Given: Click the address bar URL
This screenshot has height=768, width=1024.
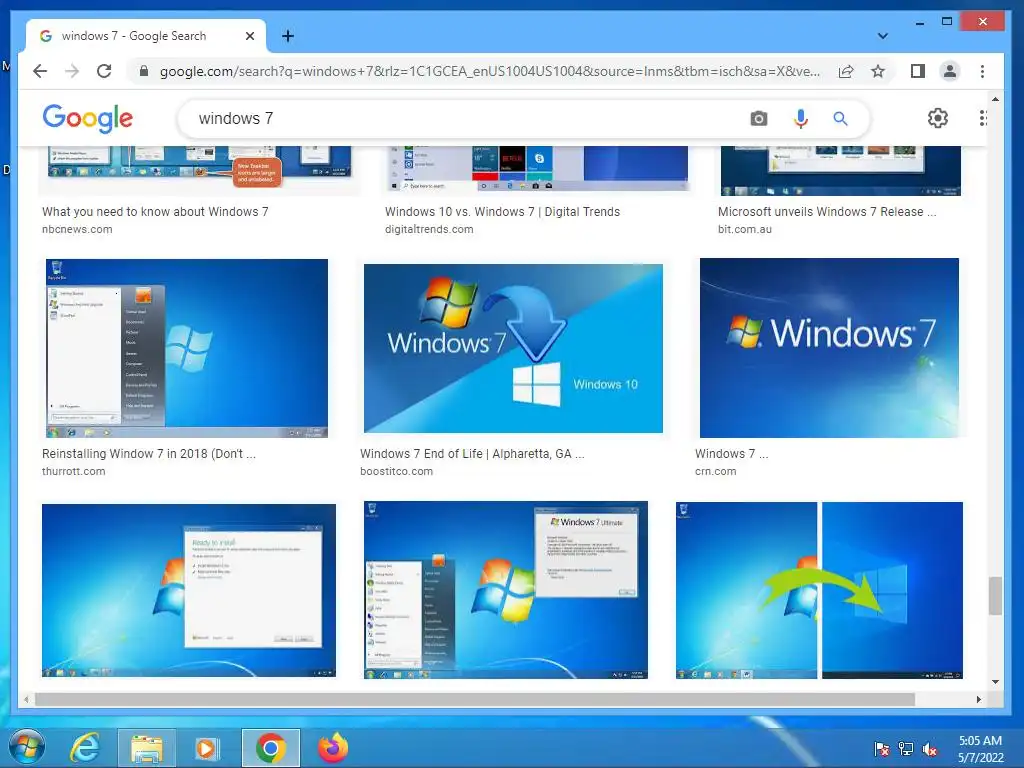Looking at the screenshot, I should click(x=490, y=71).
